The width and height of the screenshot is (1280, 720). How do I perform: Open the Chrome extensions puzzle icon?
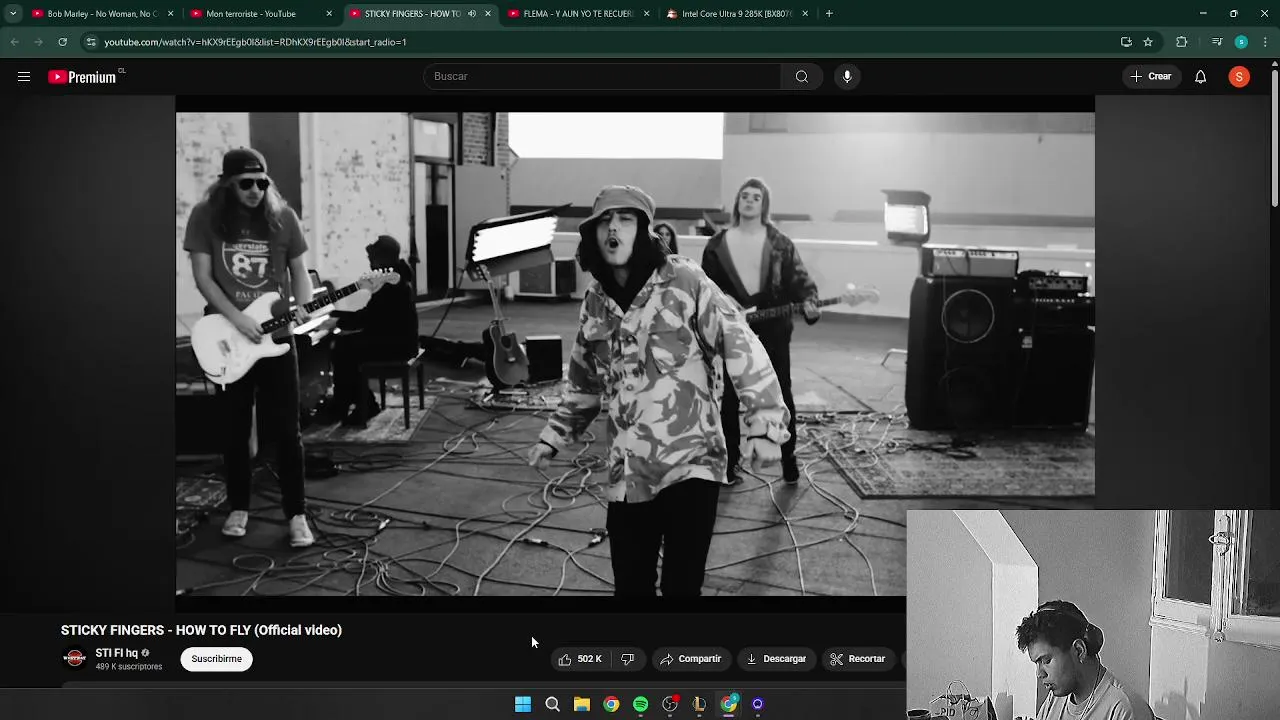coord(1181,42)
